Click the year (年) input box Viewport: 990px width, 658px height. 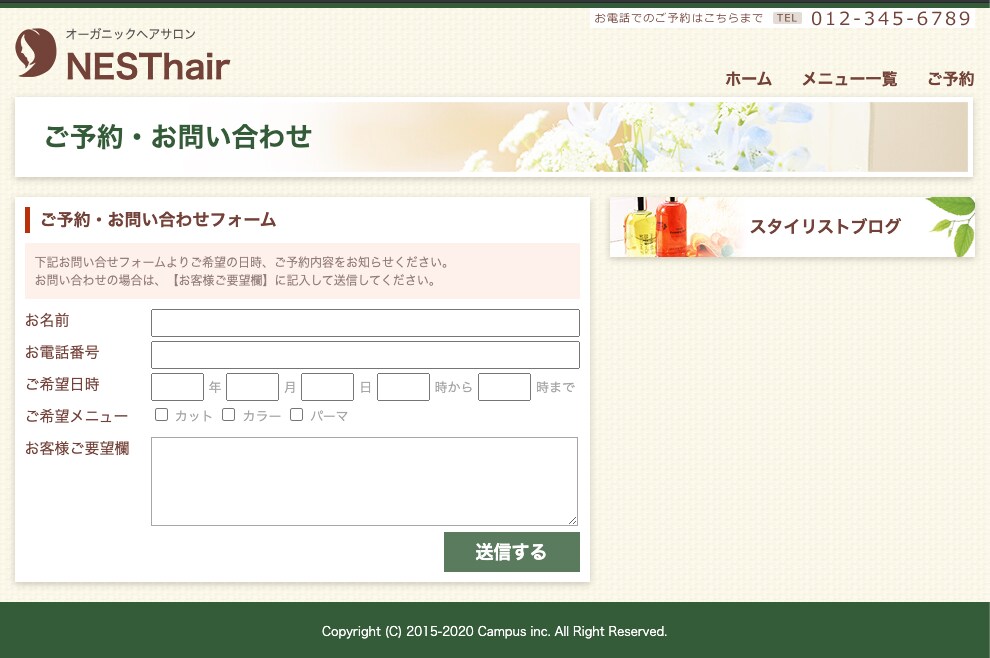tap(177, 387)
